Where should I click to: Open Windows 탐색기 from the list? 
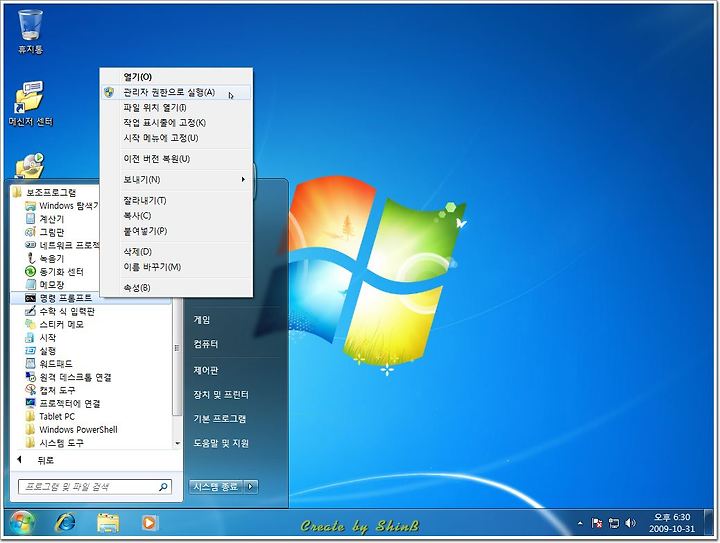point(61,206)
